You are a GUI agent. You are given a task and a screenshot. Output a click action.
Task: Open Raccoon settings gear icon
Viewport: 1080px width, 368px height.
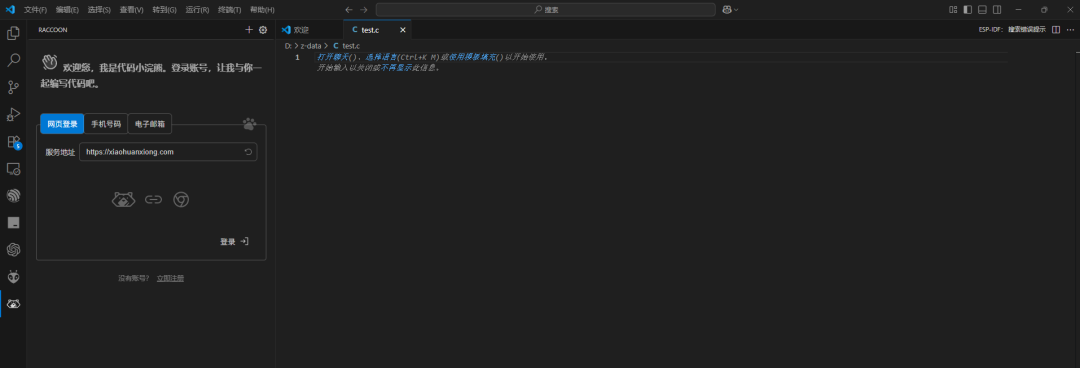coord(262,30)
